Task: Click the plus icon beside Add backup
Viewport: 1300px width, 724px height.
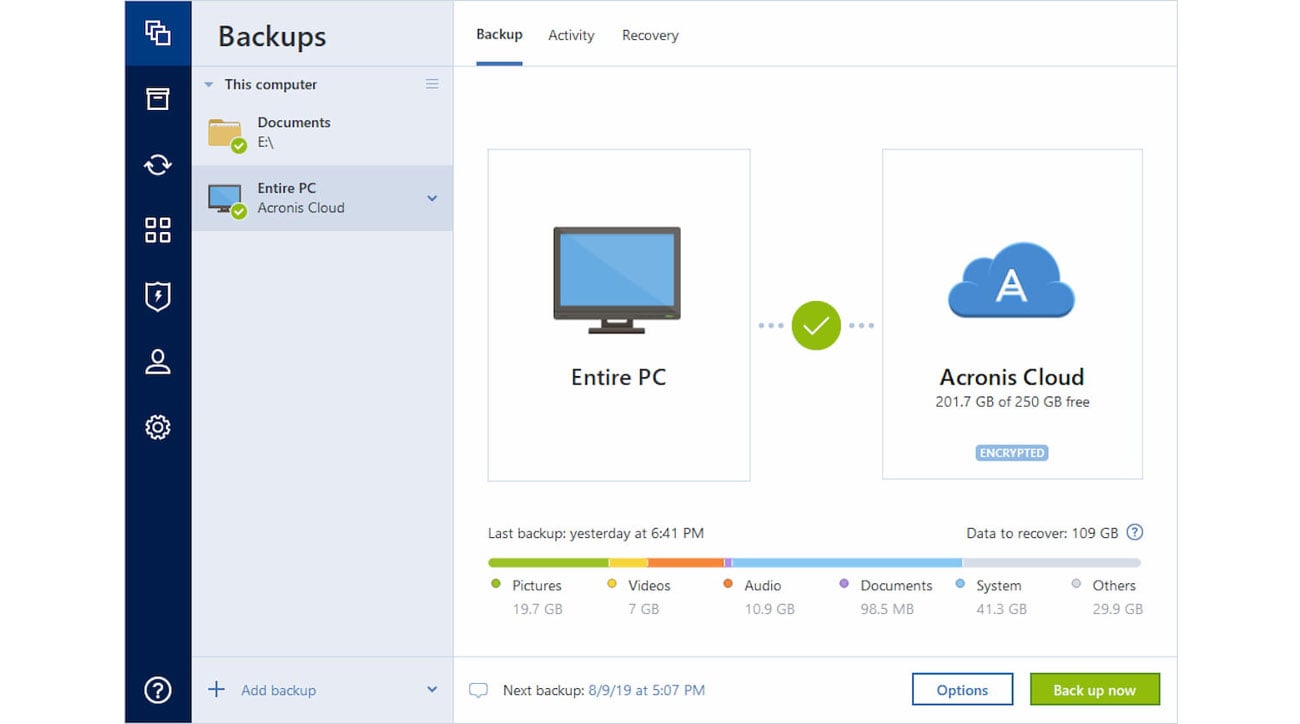Action: coord(216,689)
